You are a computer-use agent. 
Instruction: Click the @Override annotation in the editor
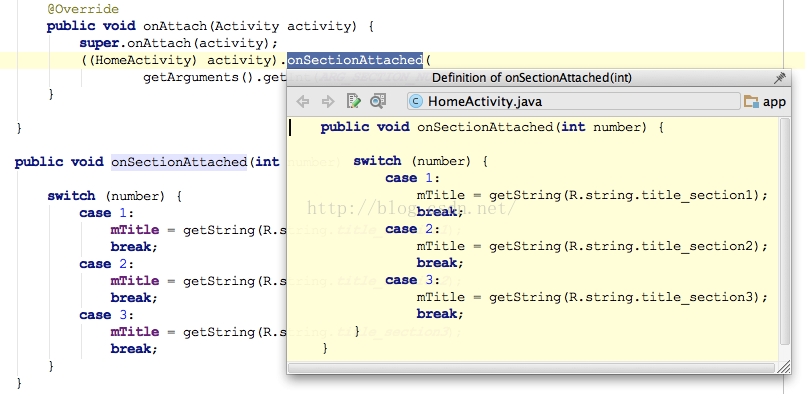pyautogui.click(x=83, y=9)
